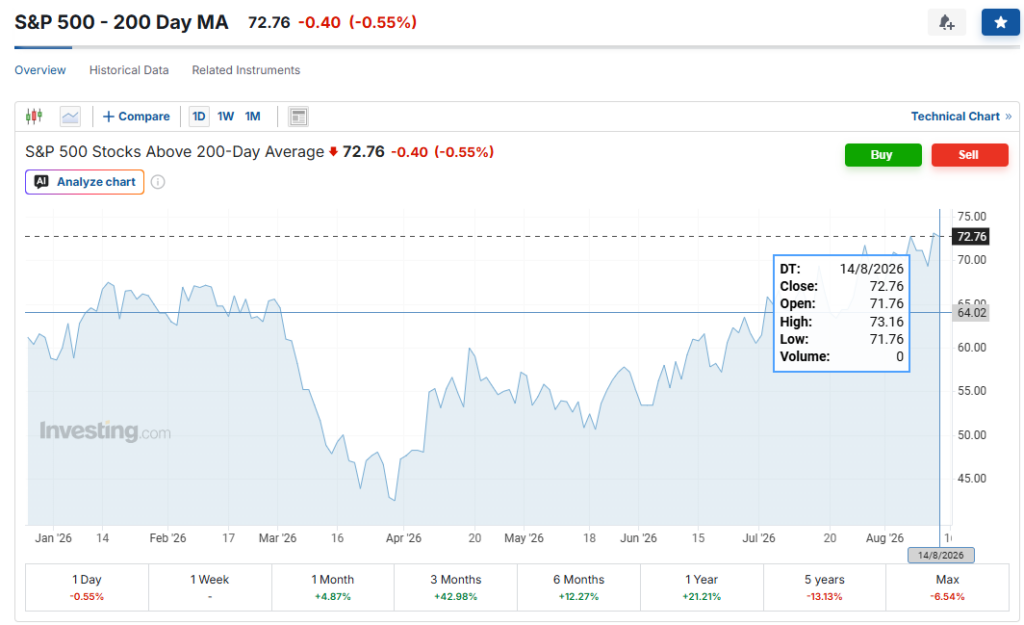The width and height of the screenshot is (1024, 625).
Task: Set chart interval to 1W
Action: tap(225, 116)
